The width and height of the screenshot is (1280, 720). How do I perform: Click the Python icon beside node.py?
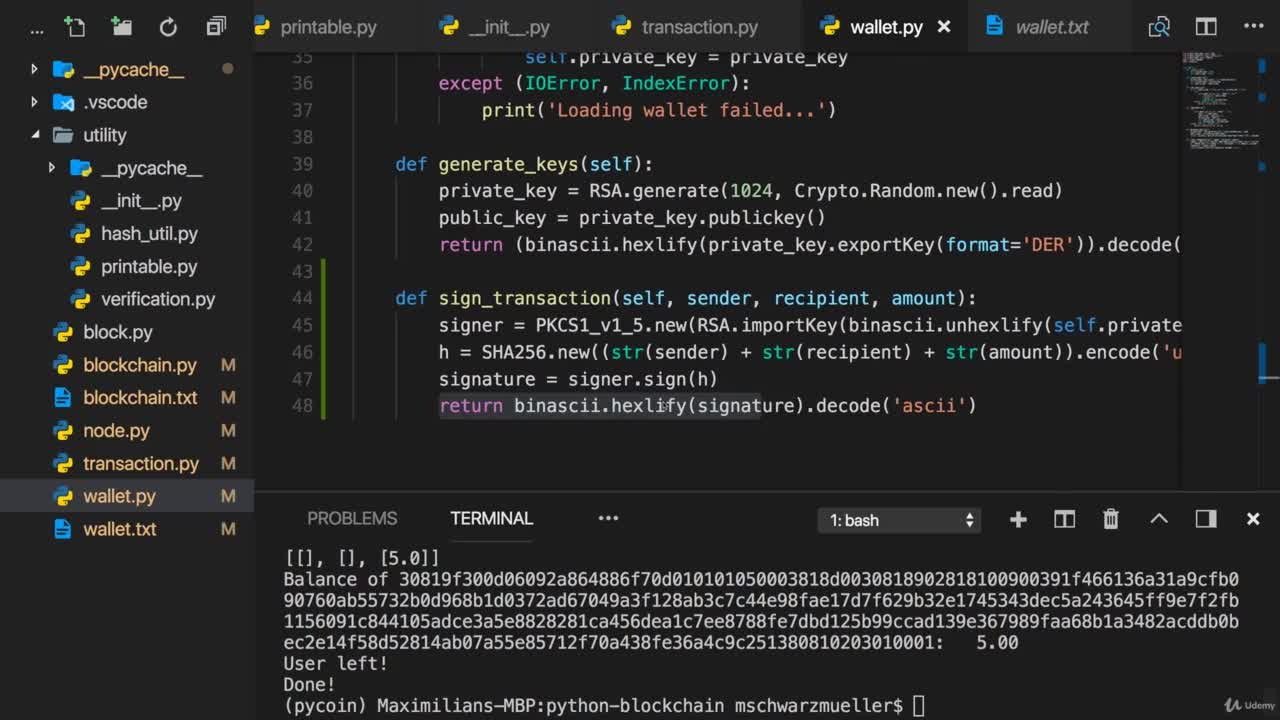63,431
